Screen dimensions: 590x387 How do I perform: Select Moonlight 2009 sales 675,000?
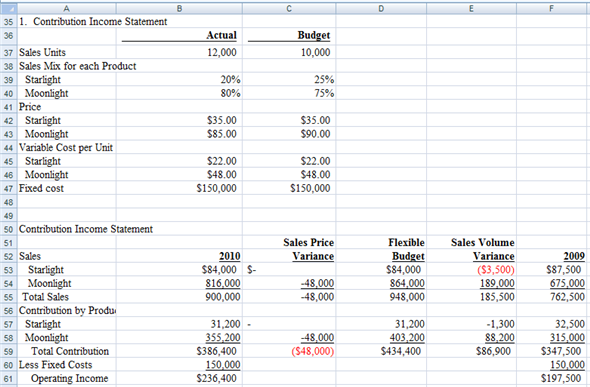point(567,283)
